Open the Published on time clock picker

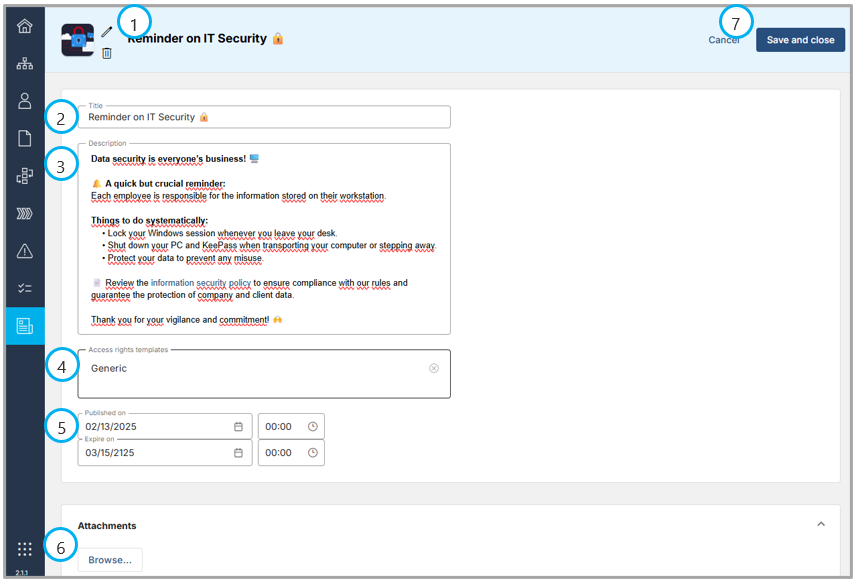point(312,427)
